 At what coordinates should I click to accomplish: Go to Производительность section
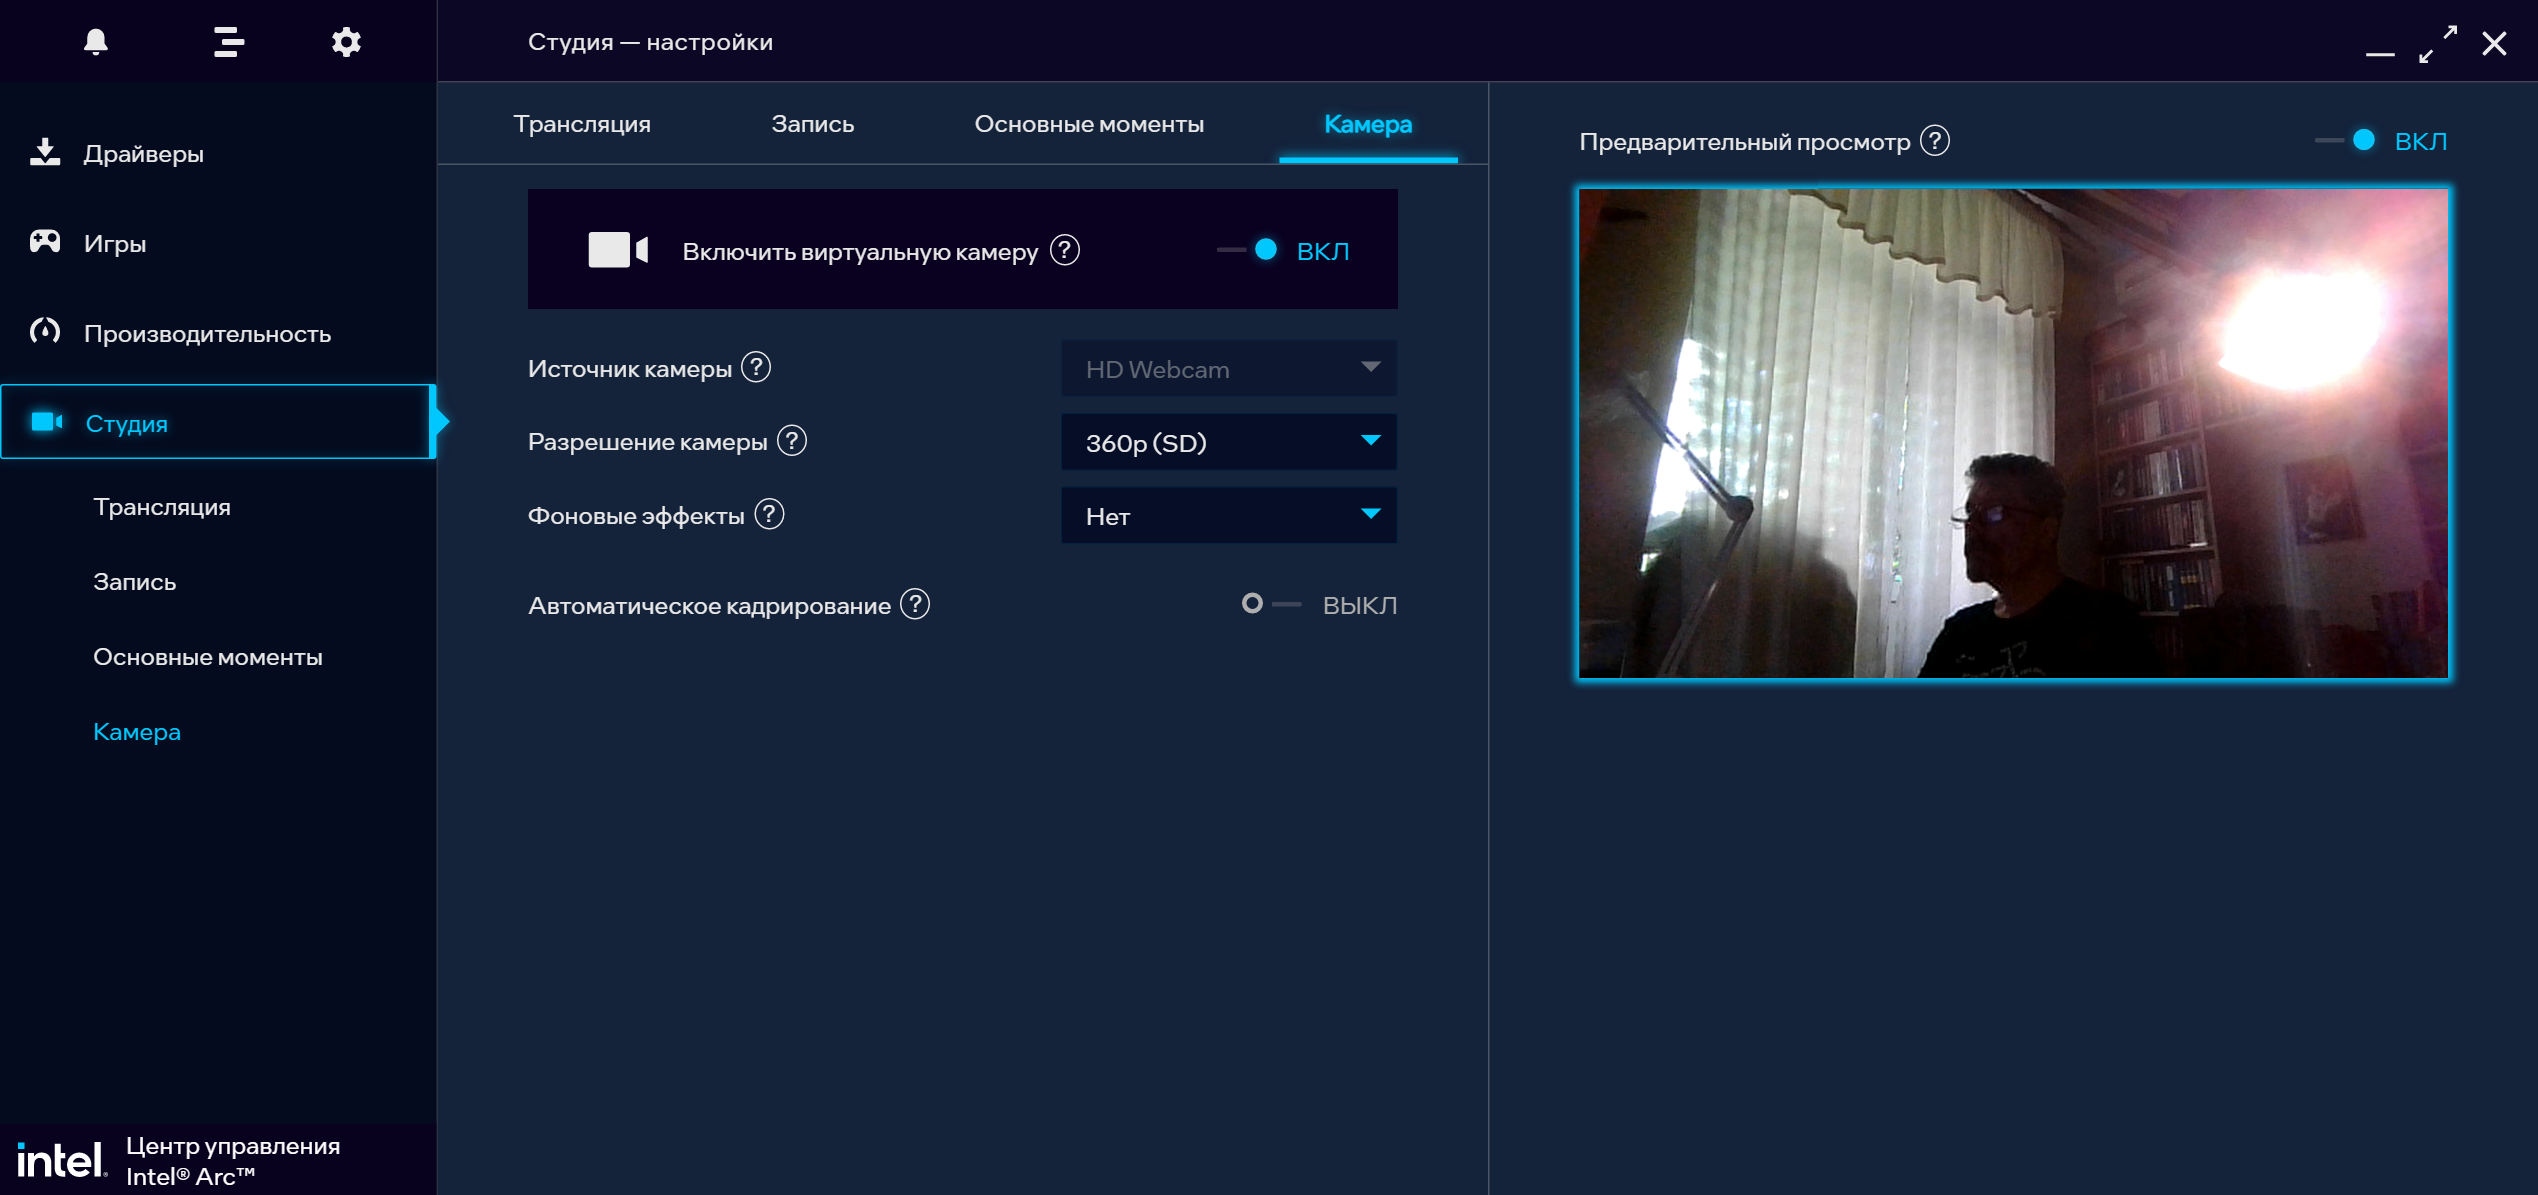tap(206, 334)
